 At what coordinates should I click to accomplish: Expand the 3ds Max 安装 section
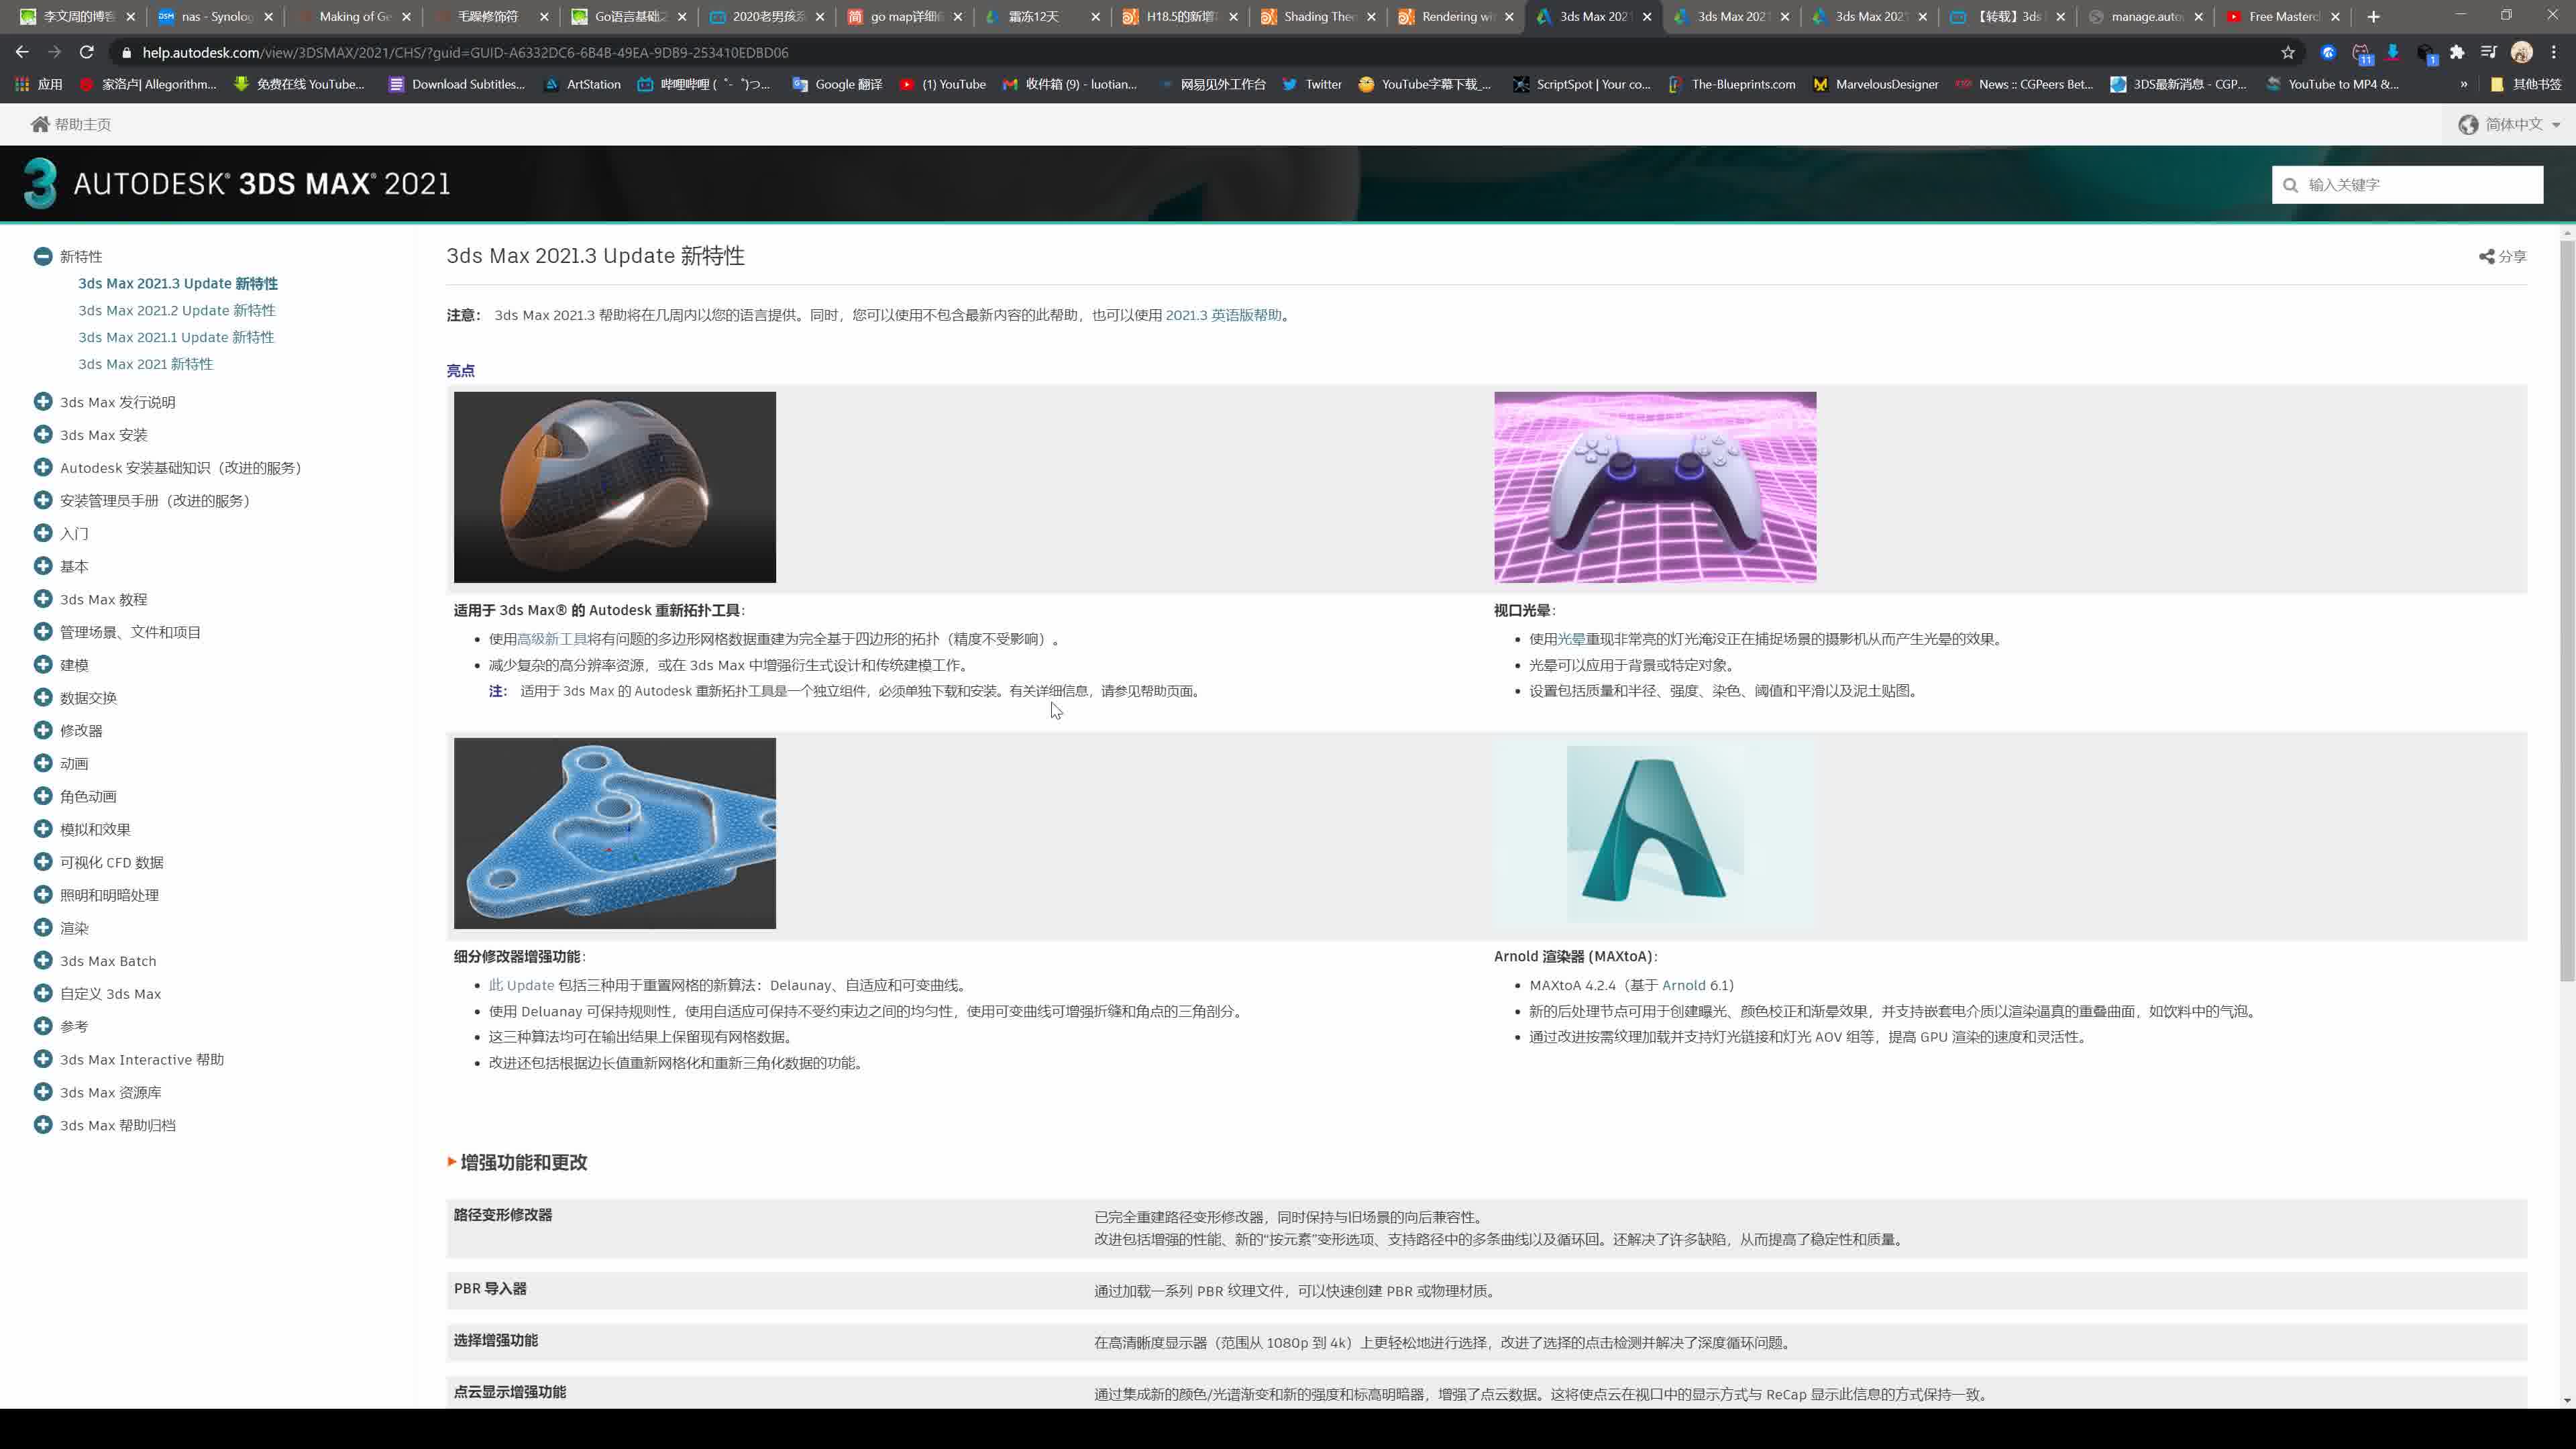coord(43,435)
